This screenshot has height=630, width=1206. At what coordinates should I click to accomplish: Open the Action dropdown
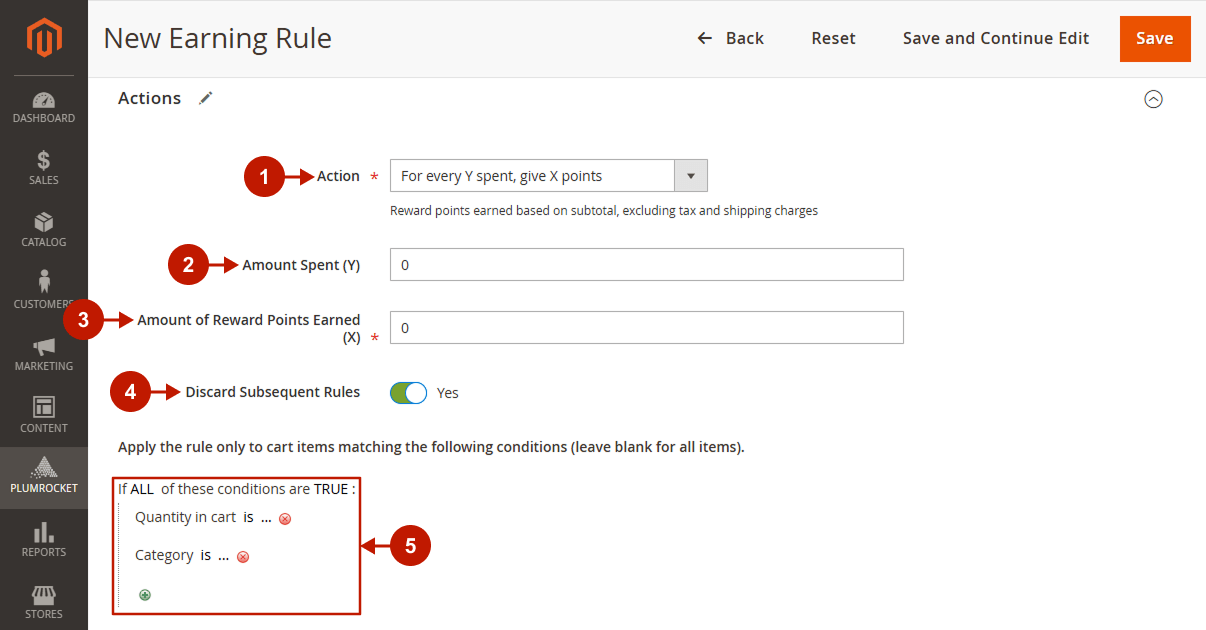548,176
